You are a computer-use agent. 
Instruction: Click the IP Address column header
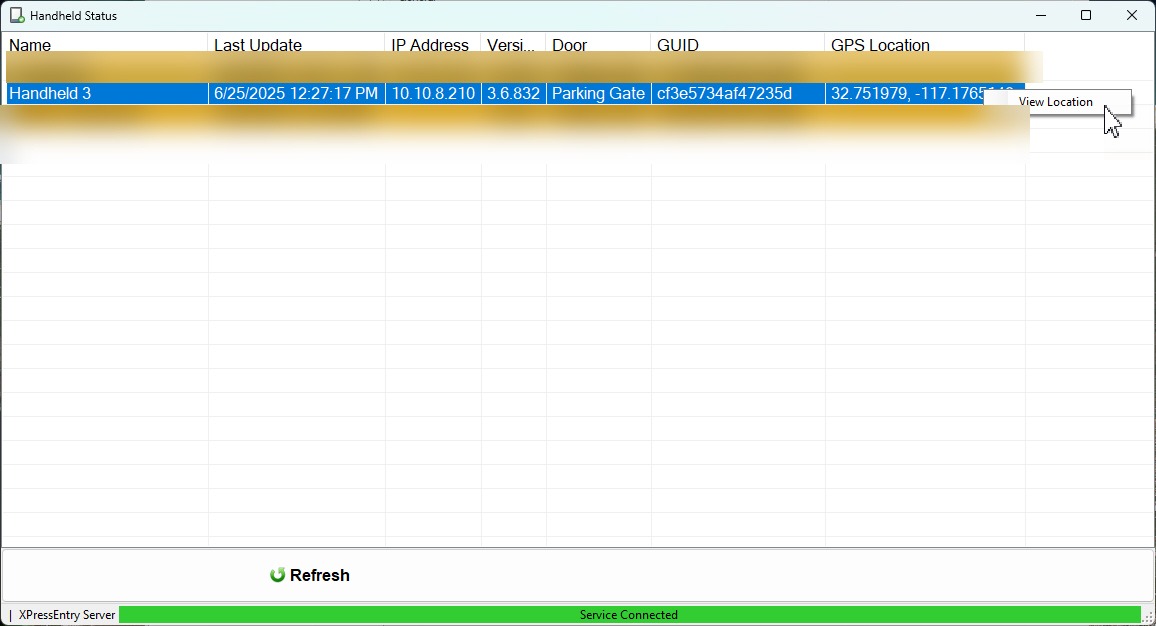pyautogui.click(x=430, y=45)
